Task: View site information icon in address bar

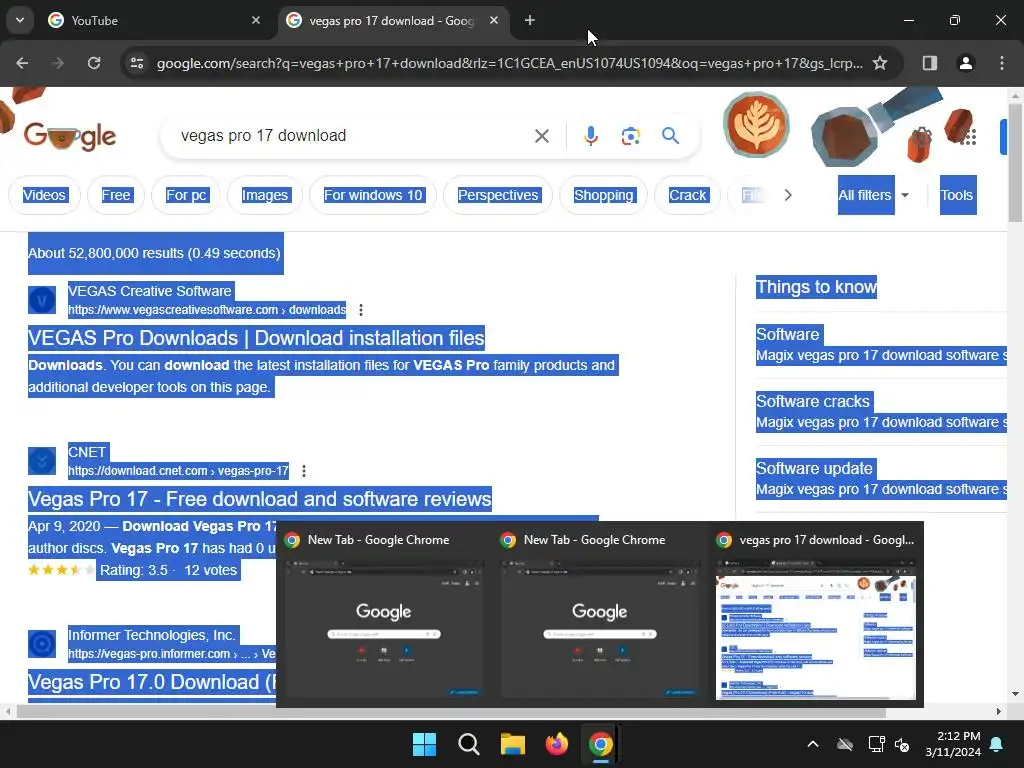Action: pos(137,63)
